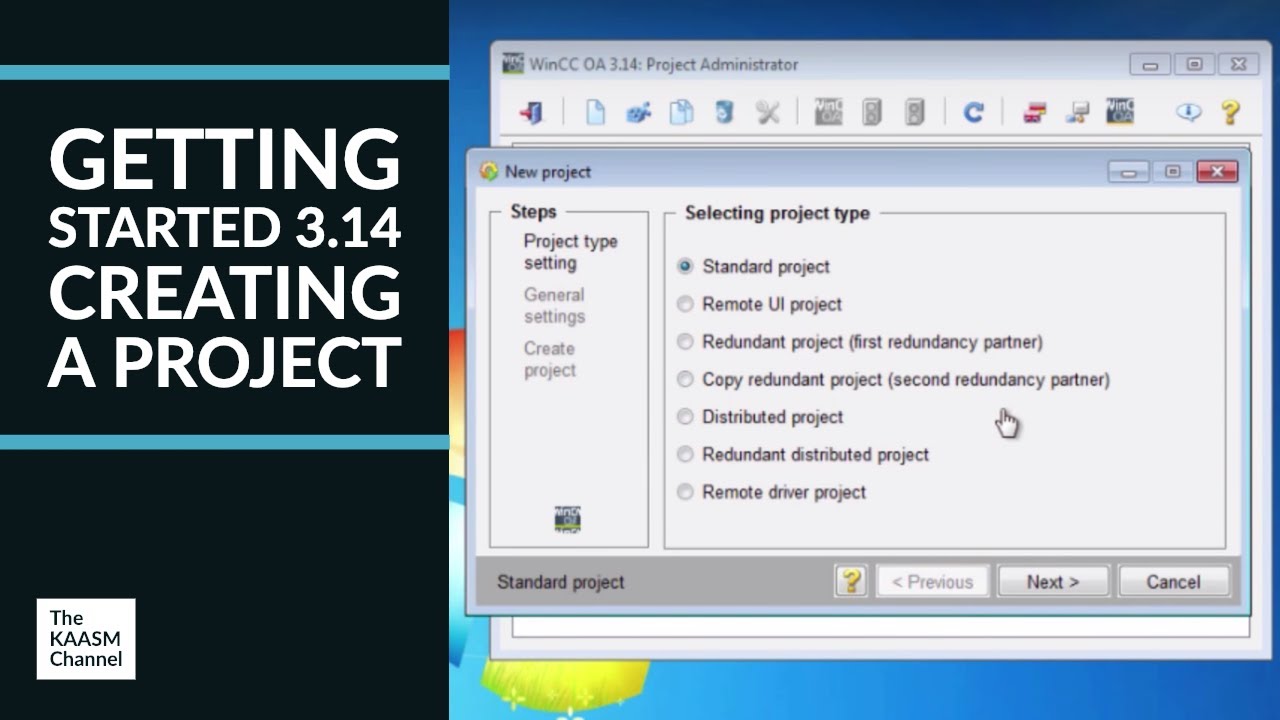
Task: Click the blank page new project icon
Action: coord(596,112)
